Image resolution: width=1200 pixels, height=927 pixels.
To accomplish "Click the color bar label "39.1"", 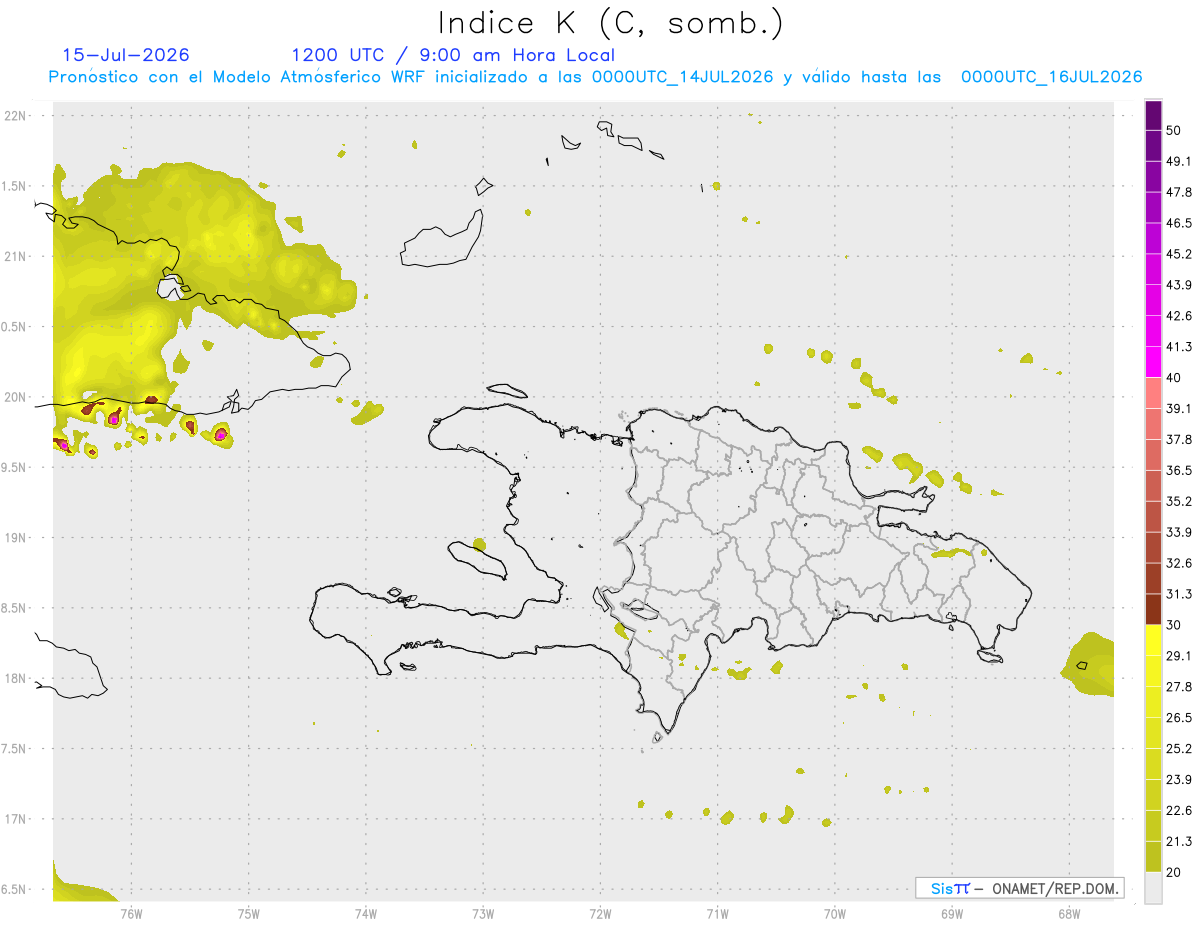I will [1180, 408].
